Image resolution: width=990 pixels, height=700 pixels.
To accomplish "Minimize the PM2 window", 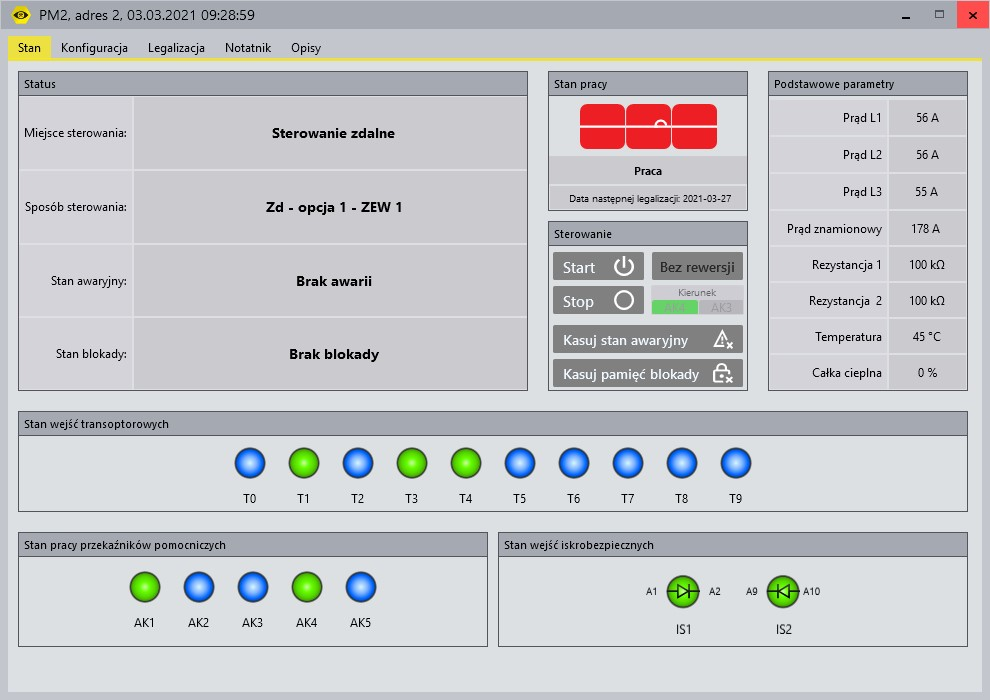I will [906, 15].
